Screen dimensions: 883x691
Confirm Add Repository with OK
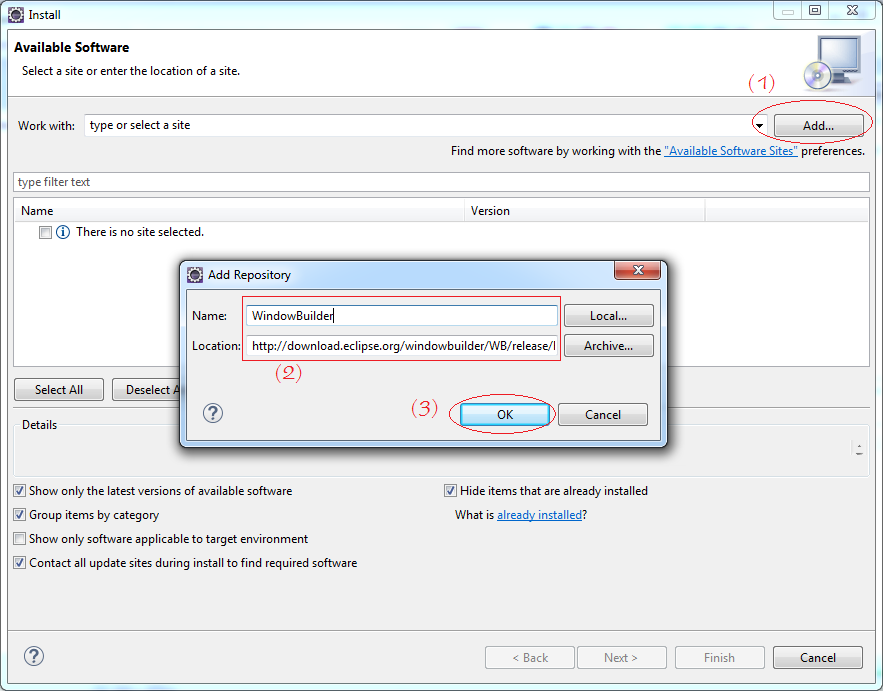click(505, 414)
